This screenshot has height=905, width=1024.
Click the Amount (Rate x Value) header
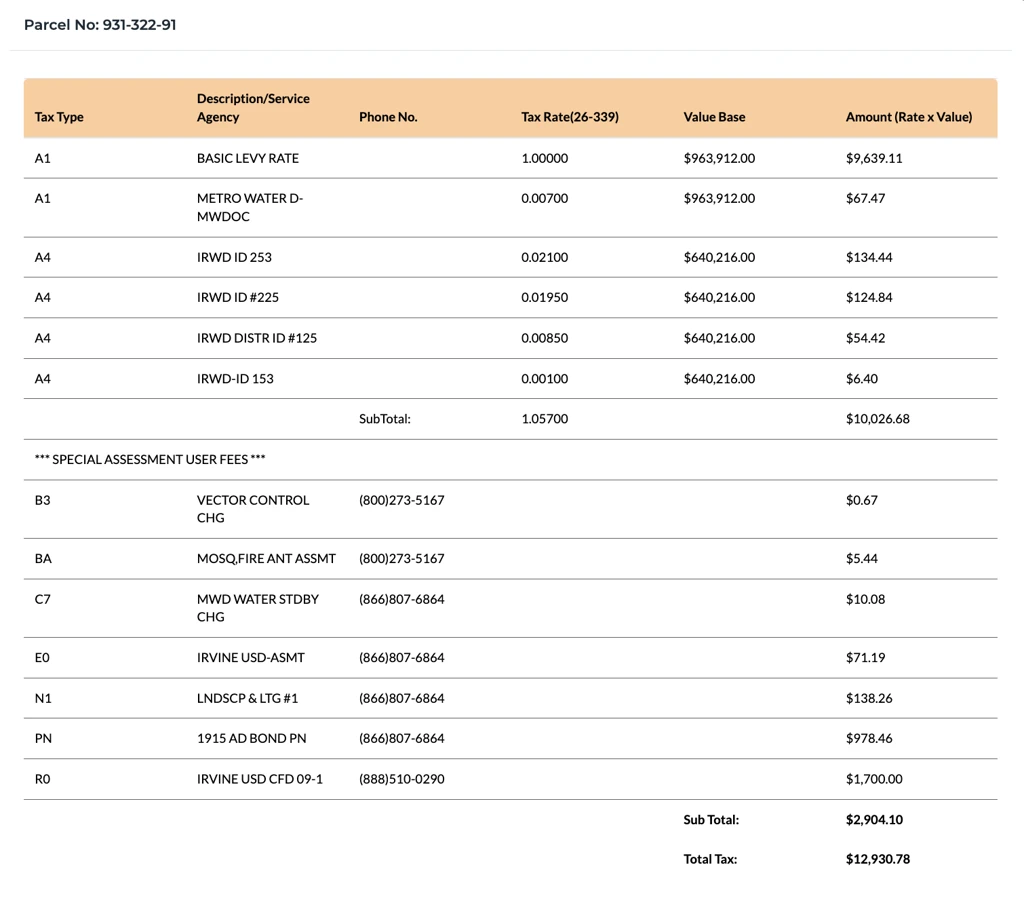click(908, 117)
